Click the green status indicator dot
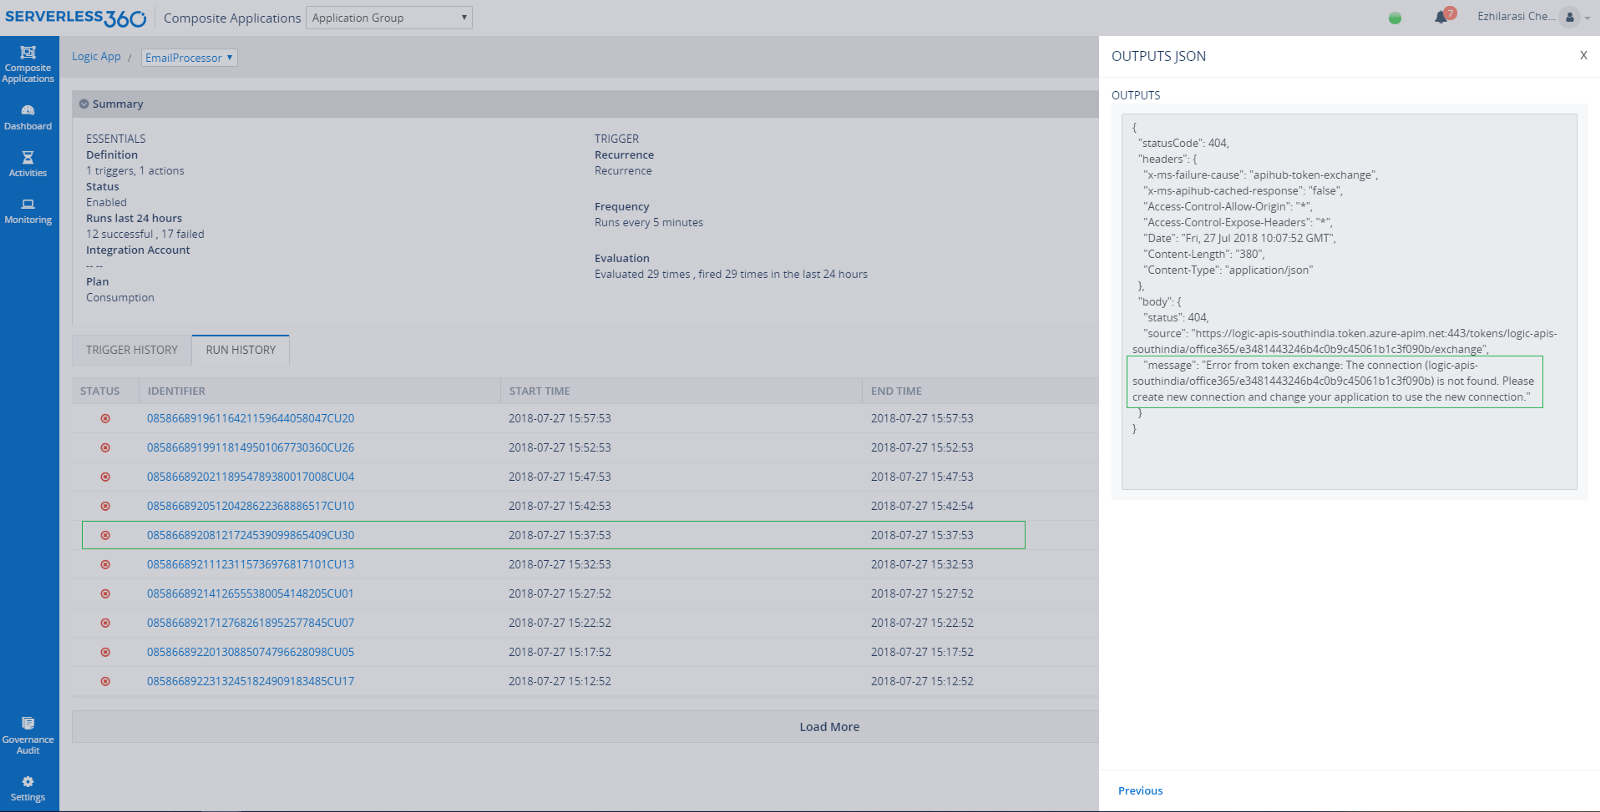This screenshot has width=1600, height=812. tap(1395, 18)
